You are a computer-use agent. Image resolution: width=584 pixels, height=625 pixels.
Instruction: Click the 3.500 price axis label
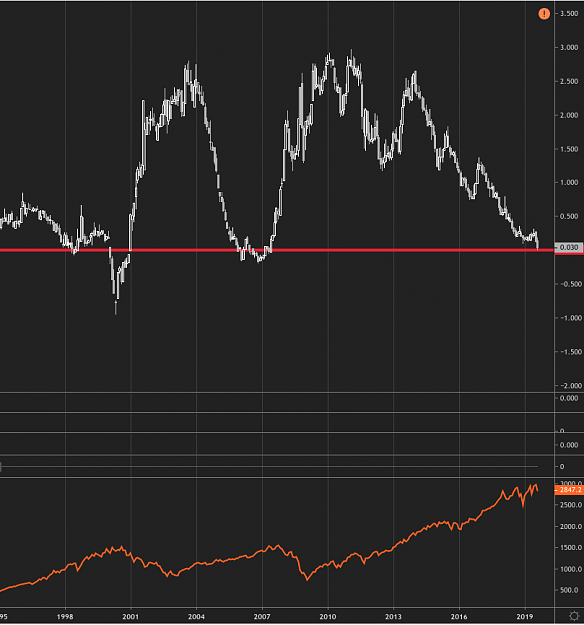pos(569,14)
